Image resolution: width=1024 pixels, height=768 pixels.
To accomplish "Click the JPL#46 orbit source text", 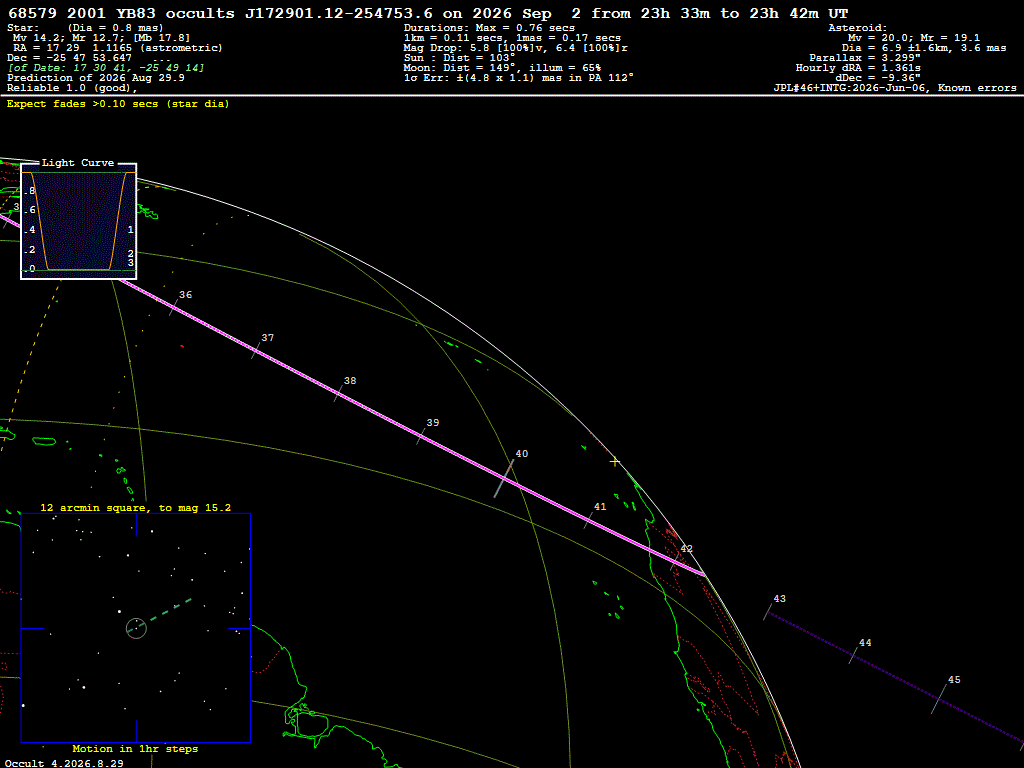I will point(895,88).
